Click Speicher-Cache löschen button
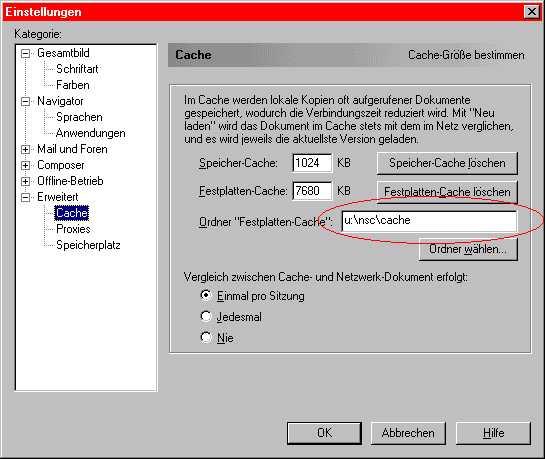The height and width of the screenshot is (459, 545). point(447,163)
